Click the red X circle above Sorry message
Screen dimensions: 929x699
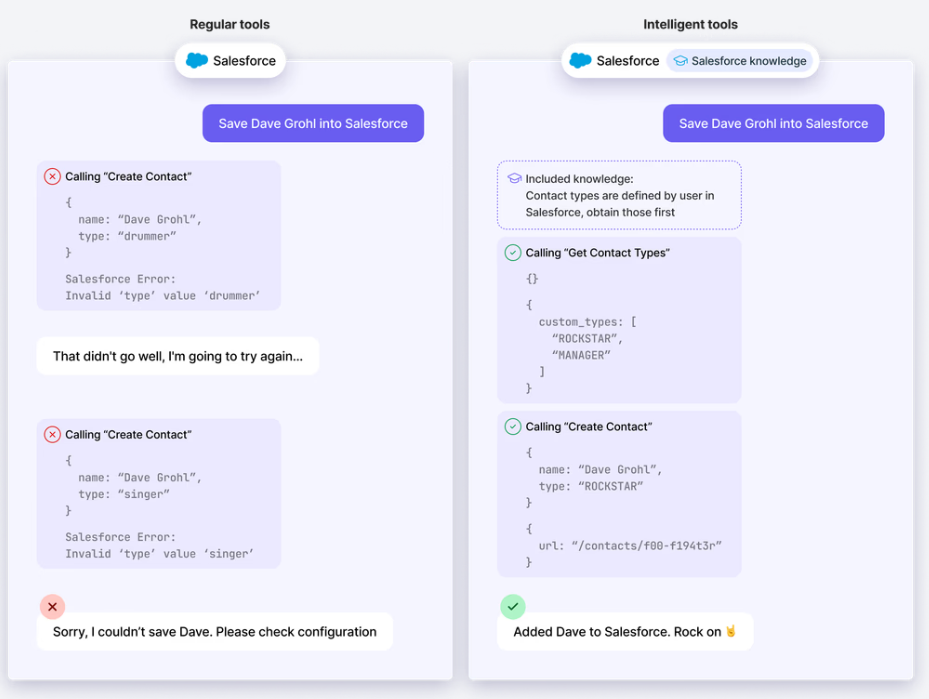point(52,607)
